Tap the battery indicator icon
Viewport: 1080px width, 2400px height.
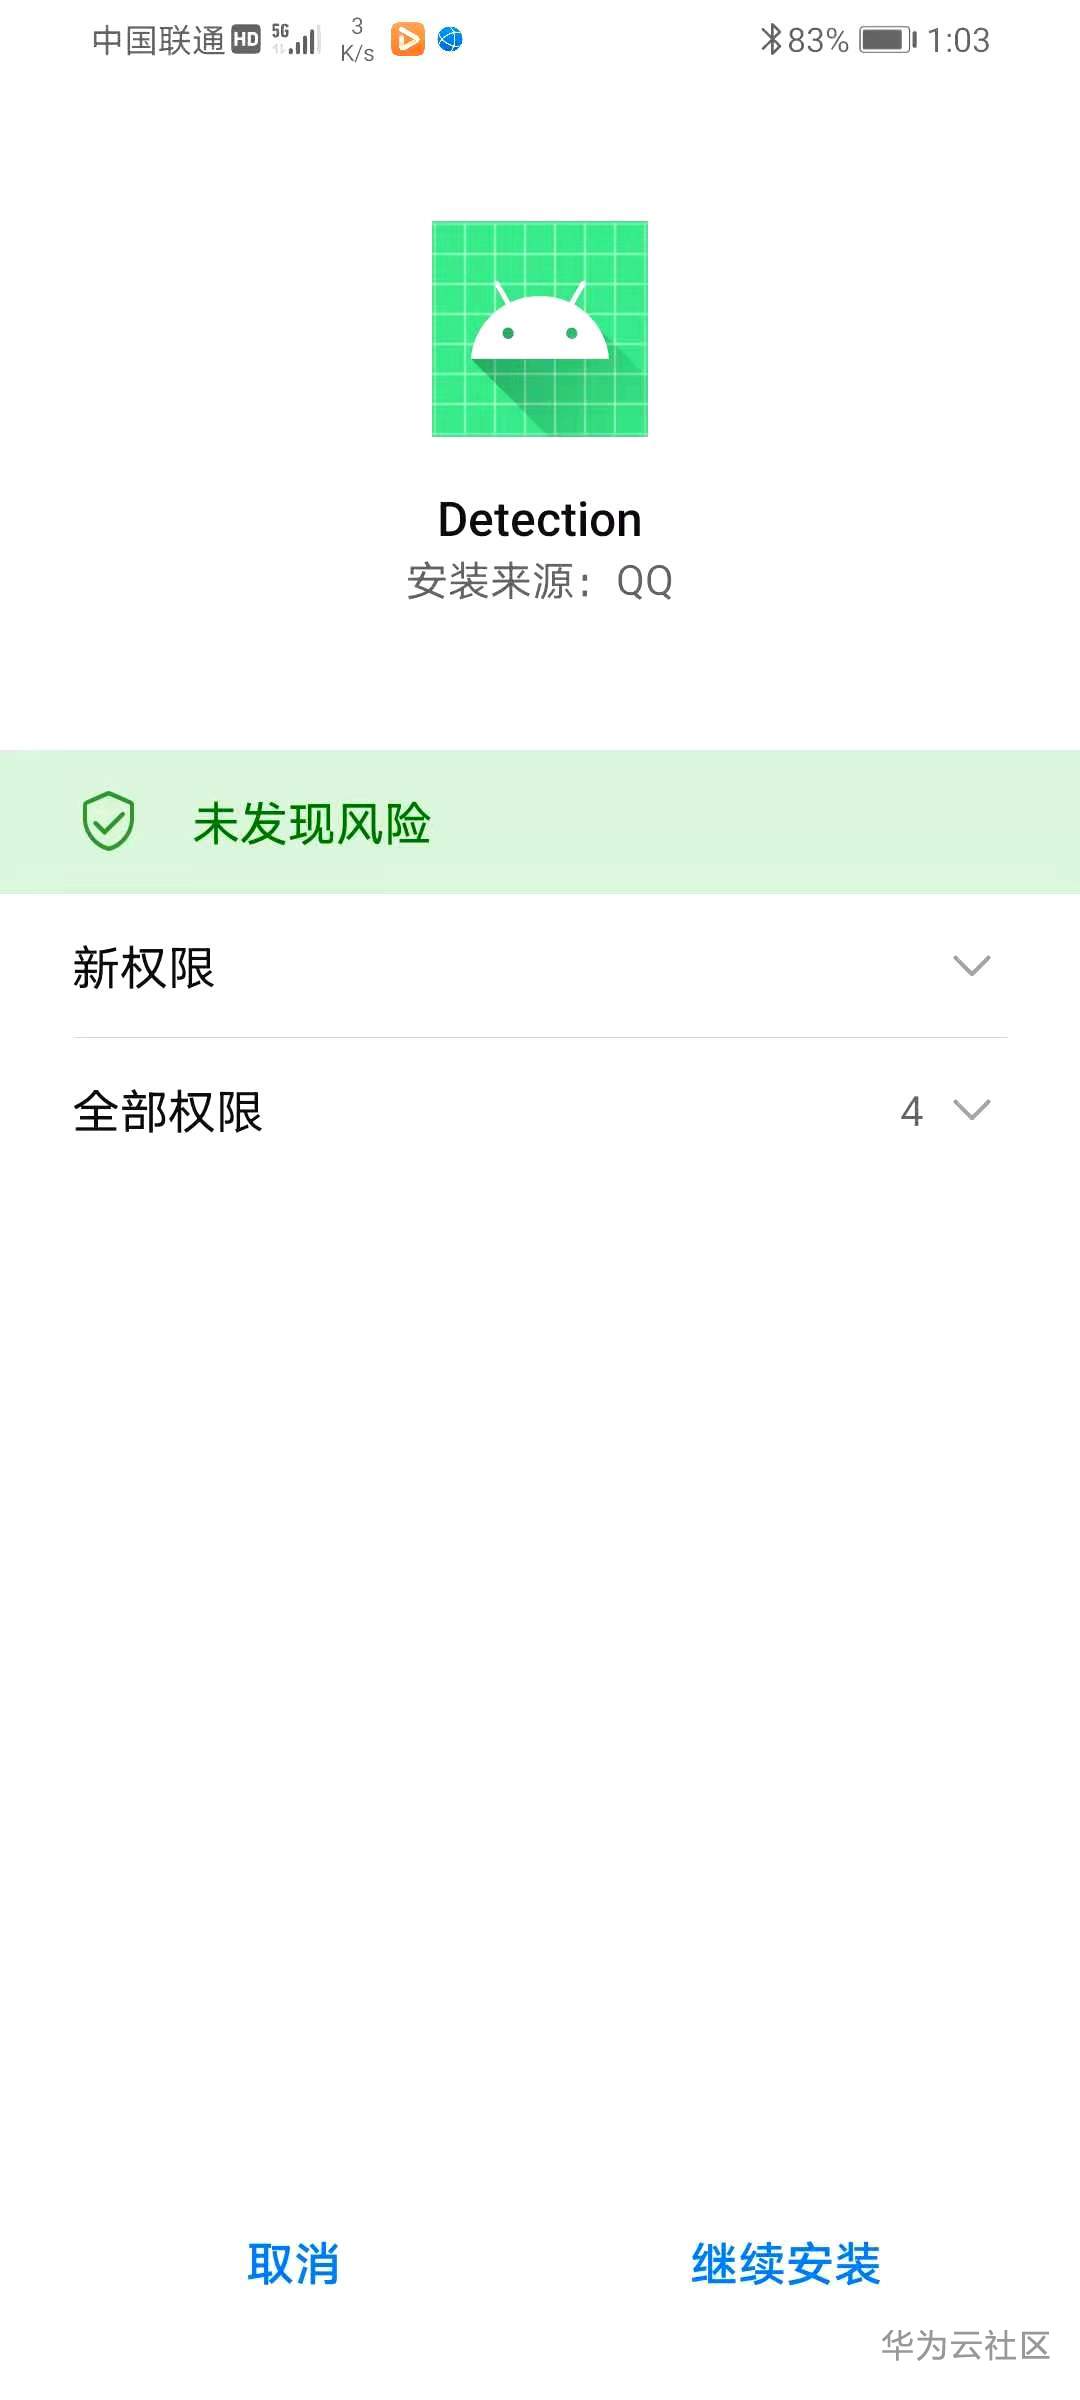pos(888,40)
